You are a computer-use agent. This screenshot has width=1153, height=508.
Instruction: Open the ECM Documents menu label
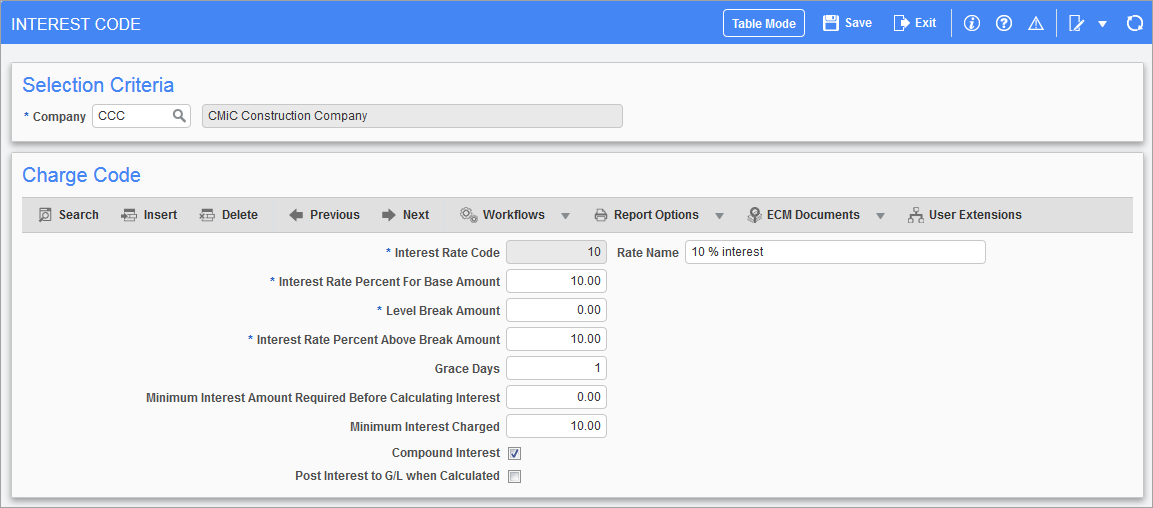(813, 215)
